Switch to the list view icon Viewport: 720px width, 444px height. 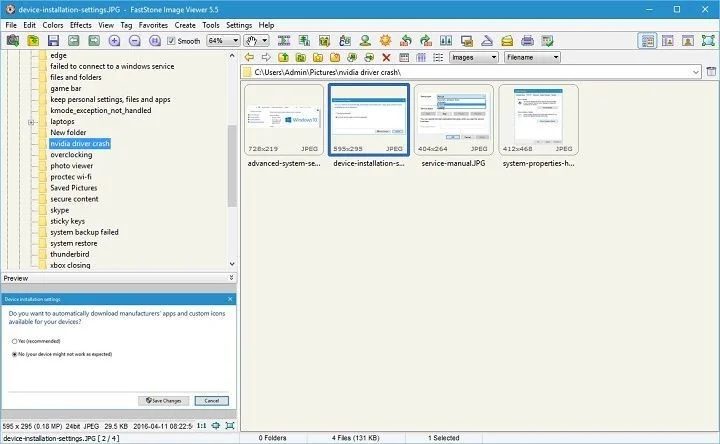click(439, 57)
